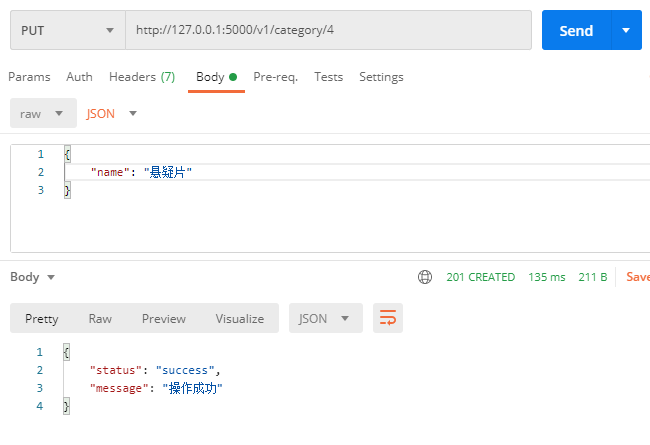This screenshot has height=445, width=650.
Task: Open the raw body type dropdown
Action: tap(43, 113)
